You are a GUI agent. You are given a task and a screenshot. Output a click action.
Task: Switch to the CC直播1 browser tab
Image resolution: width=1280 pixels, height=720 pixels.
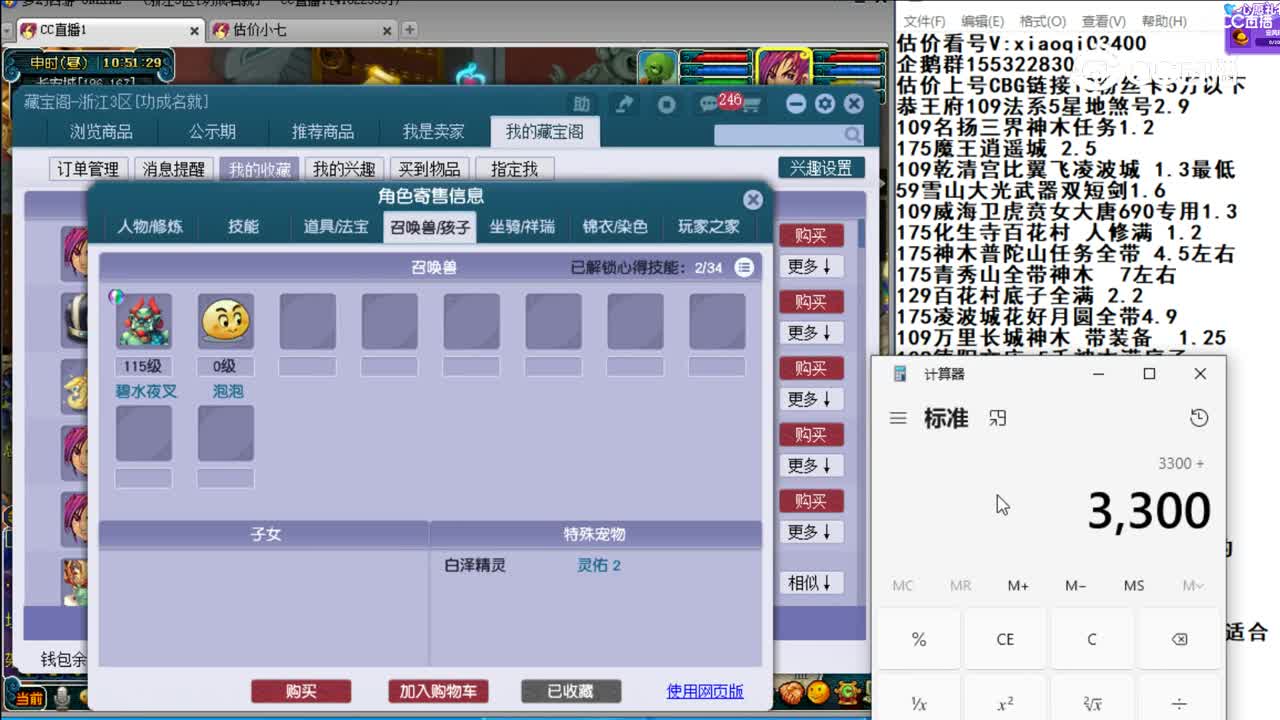110,30
